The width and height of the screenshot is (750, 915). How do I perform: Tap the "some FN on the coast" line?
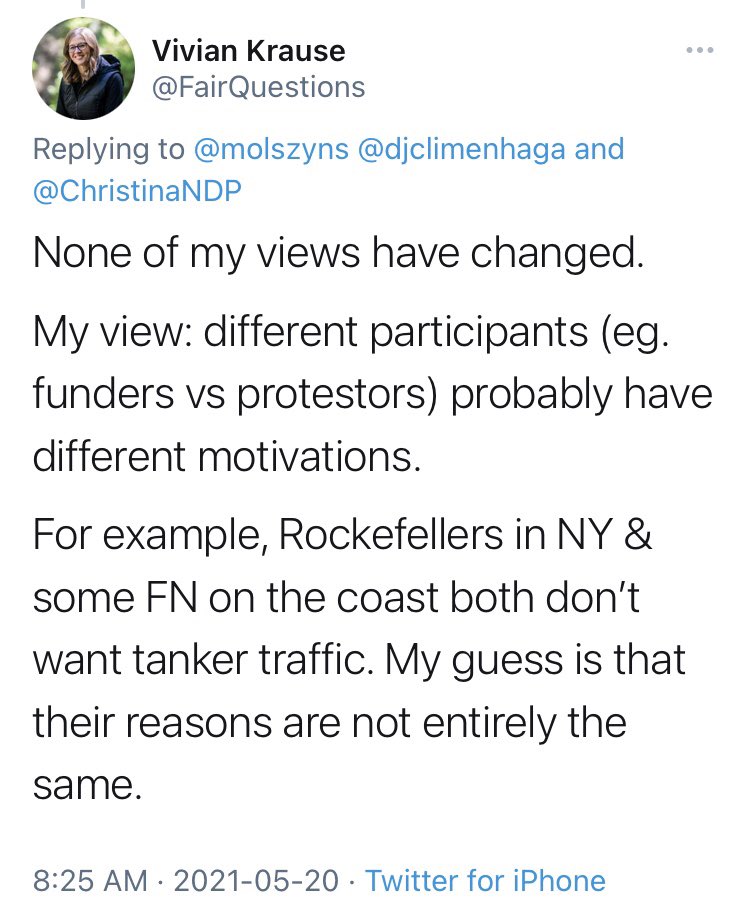click(x=337, y=598)
